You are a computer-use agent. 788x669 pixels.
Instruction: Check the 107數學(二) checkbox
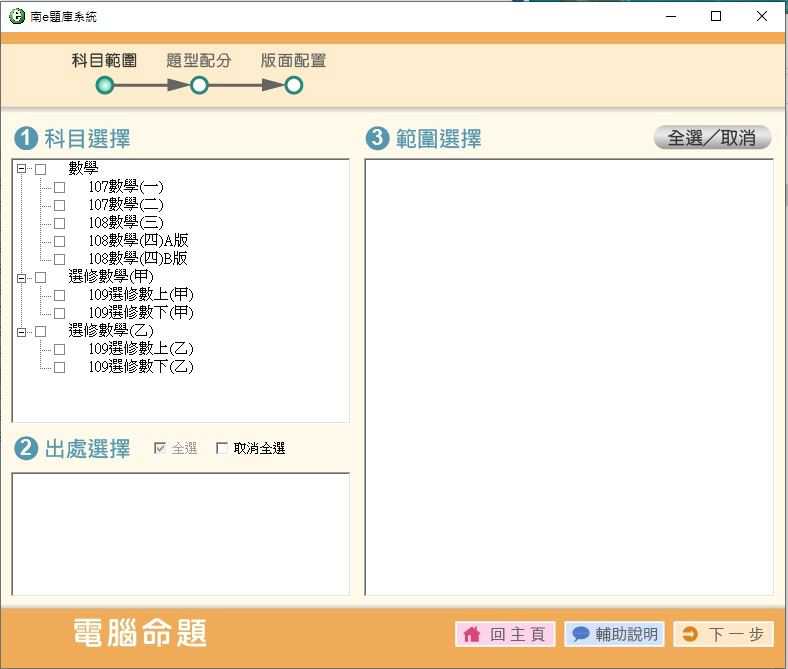(x=59, y=206)
